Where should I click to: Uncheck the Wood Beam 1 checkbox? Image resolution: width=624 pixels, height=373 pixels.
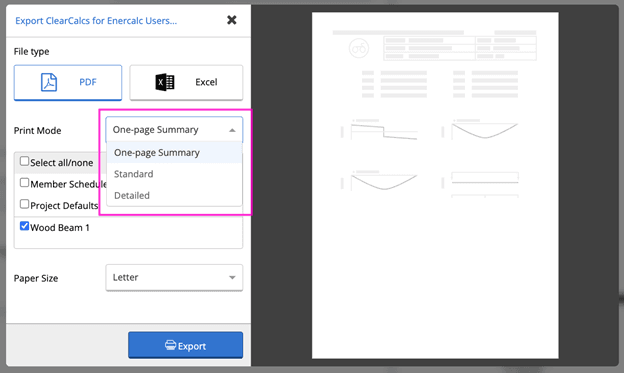[24, 226]
